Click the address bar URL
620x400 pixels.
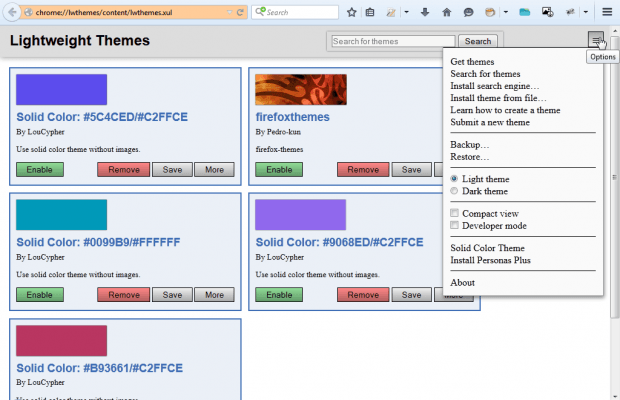[104, 13]
